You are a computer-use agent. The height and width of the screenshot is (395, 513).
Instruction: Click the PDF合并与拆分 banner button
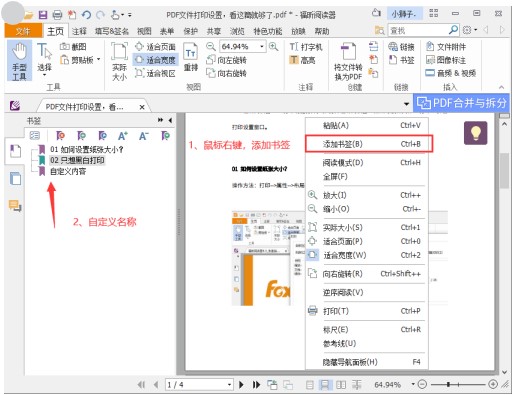[x=461, y=103]
